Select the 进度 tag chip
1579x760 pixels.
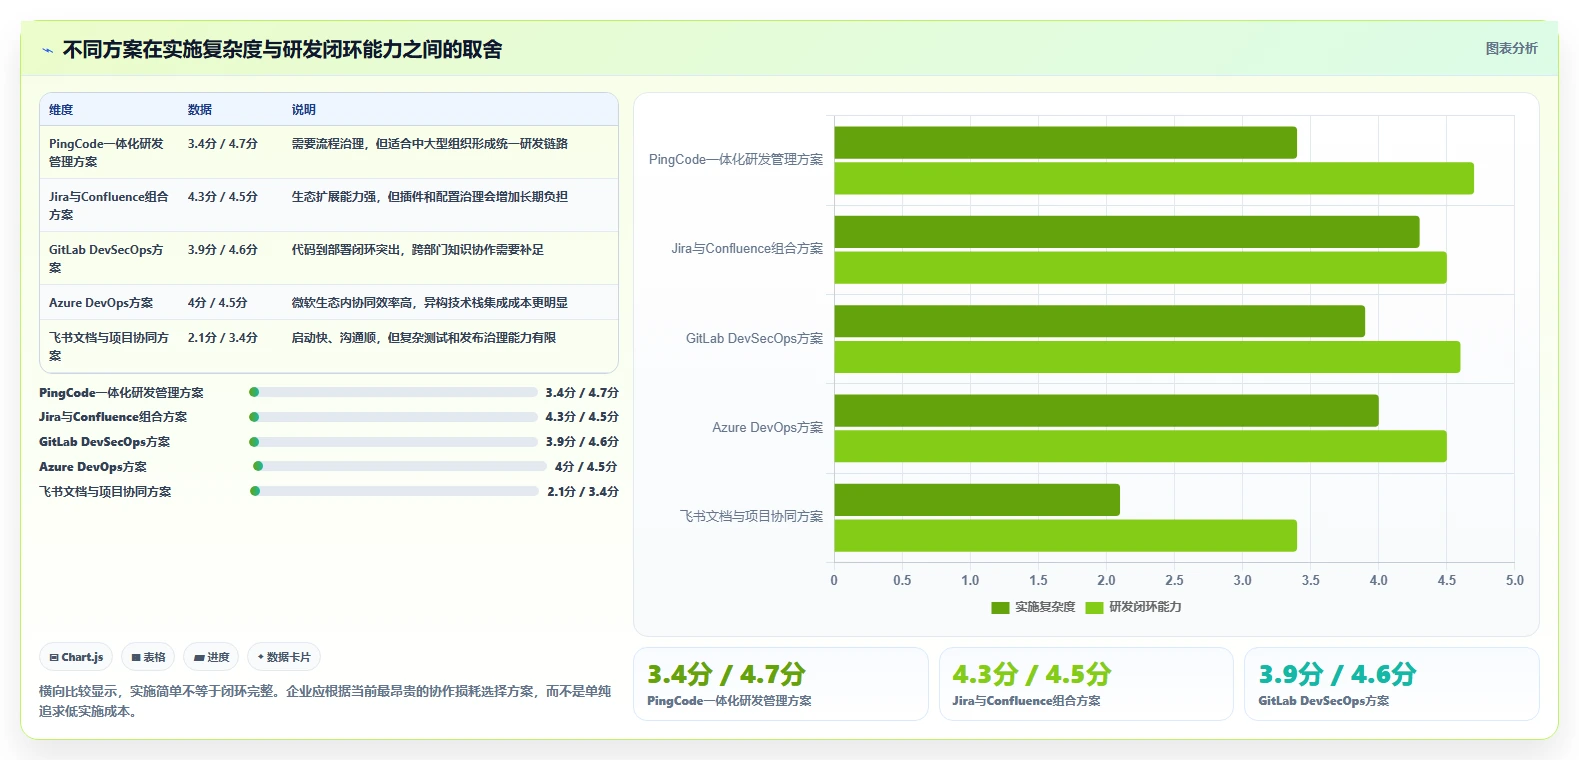point(211,657)
